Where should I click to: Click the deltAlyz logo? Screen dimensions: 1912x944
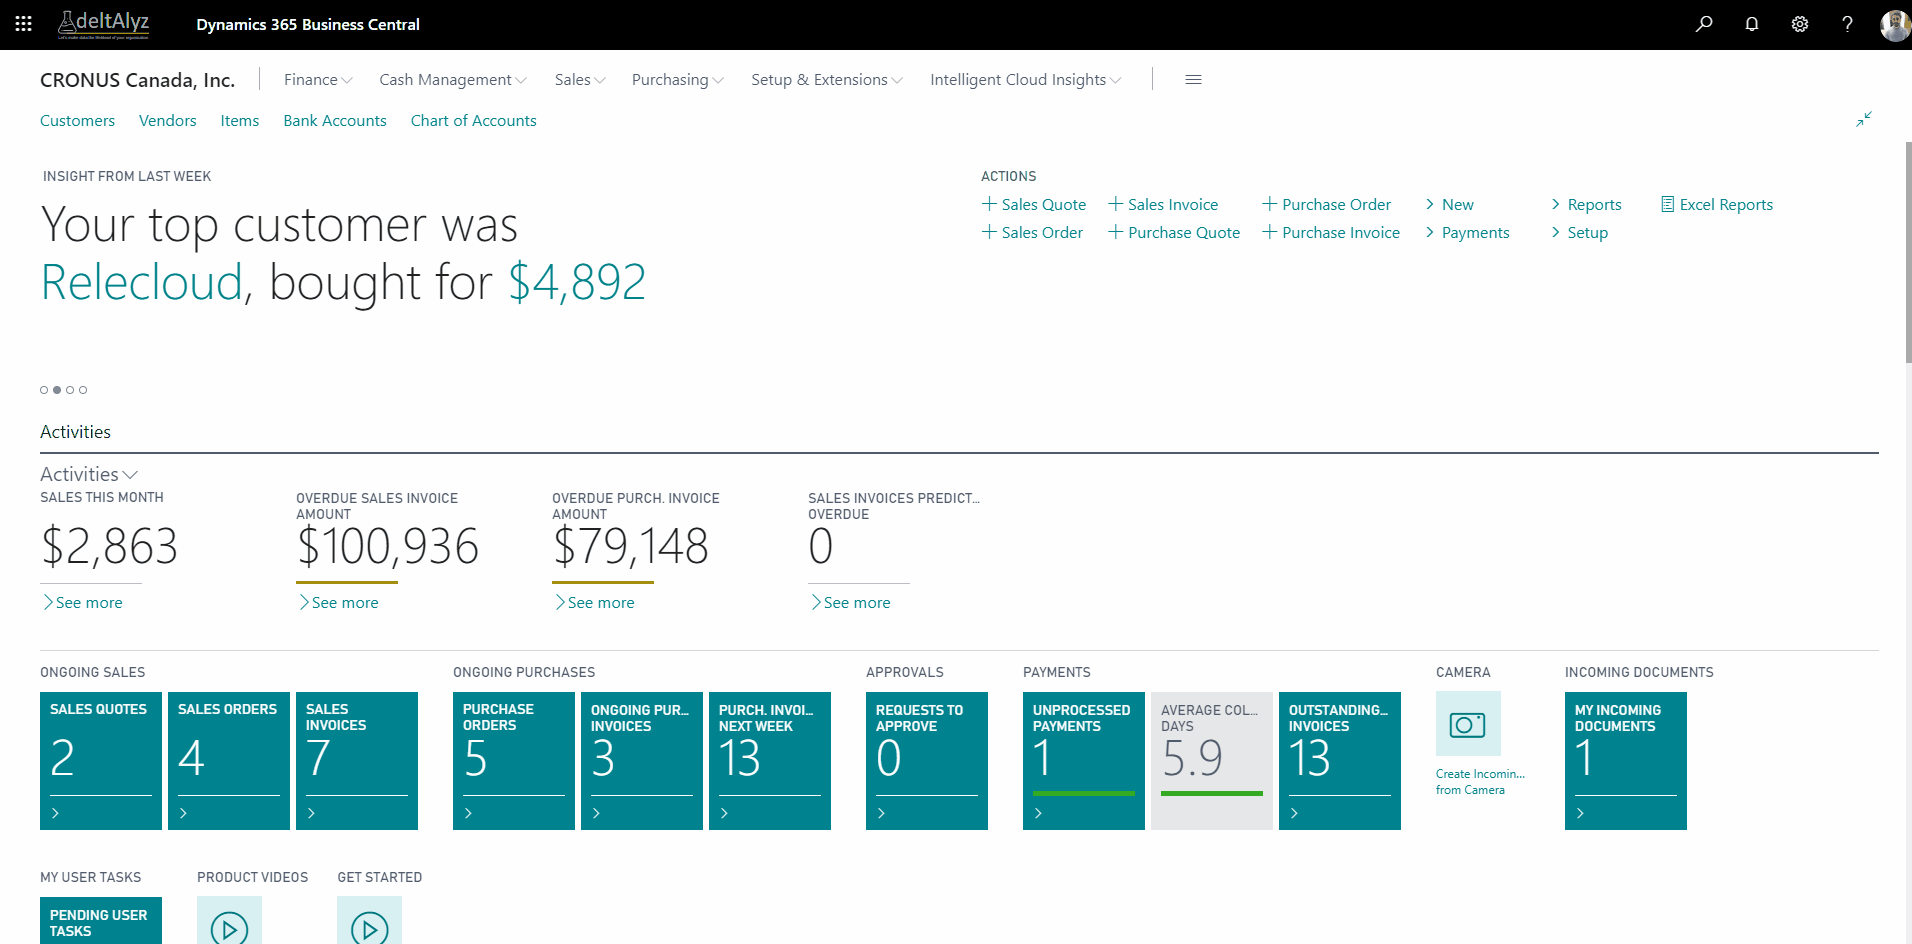[x=104, y=24]
